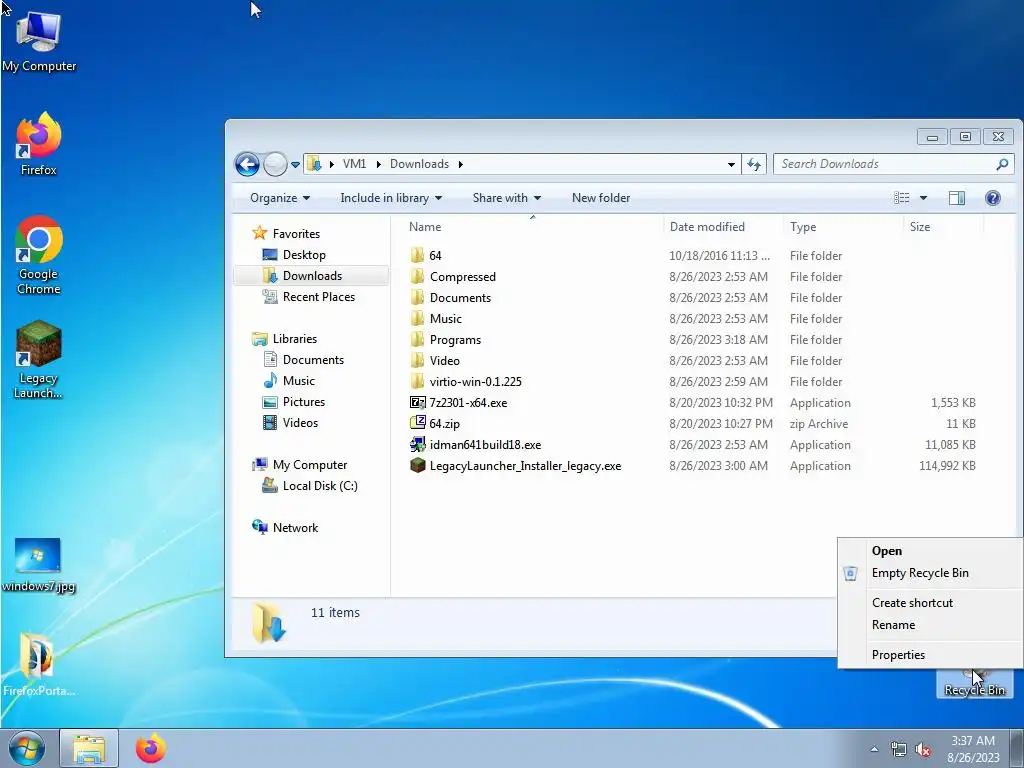1024x768 pixels.
Task: Select the windows7.jpg desktop file
Action: coord(38,565)
